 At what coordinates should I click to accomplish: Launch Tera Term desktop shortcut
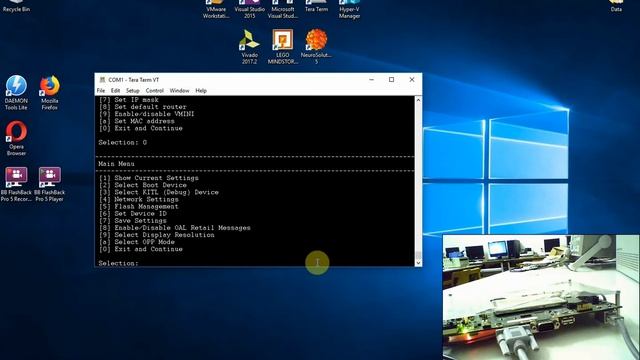point(316,6)
